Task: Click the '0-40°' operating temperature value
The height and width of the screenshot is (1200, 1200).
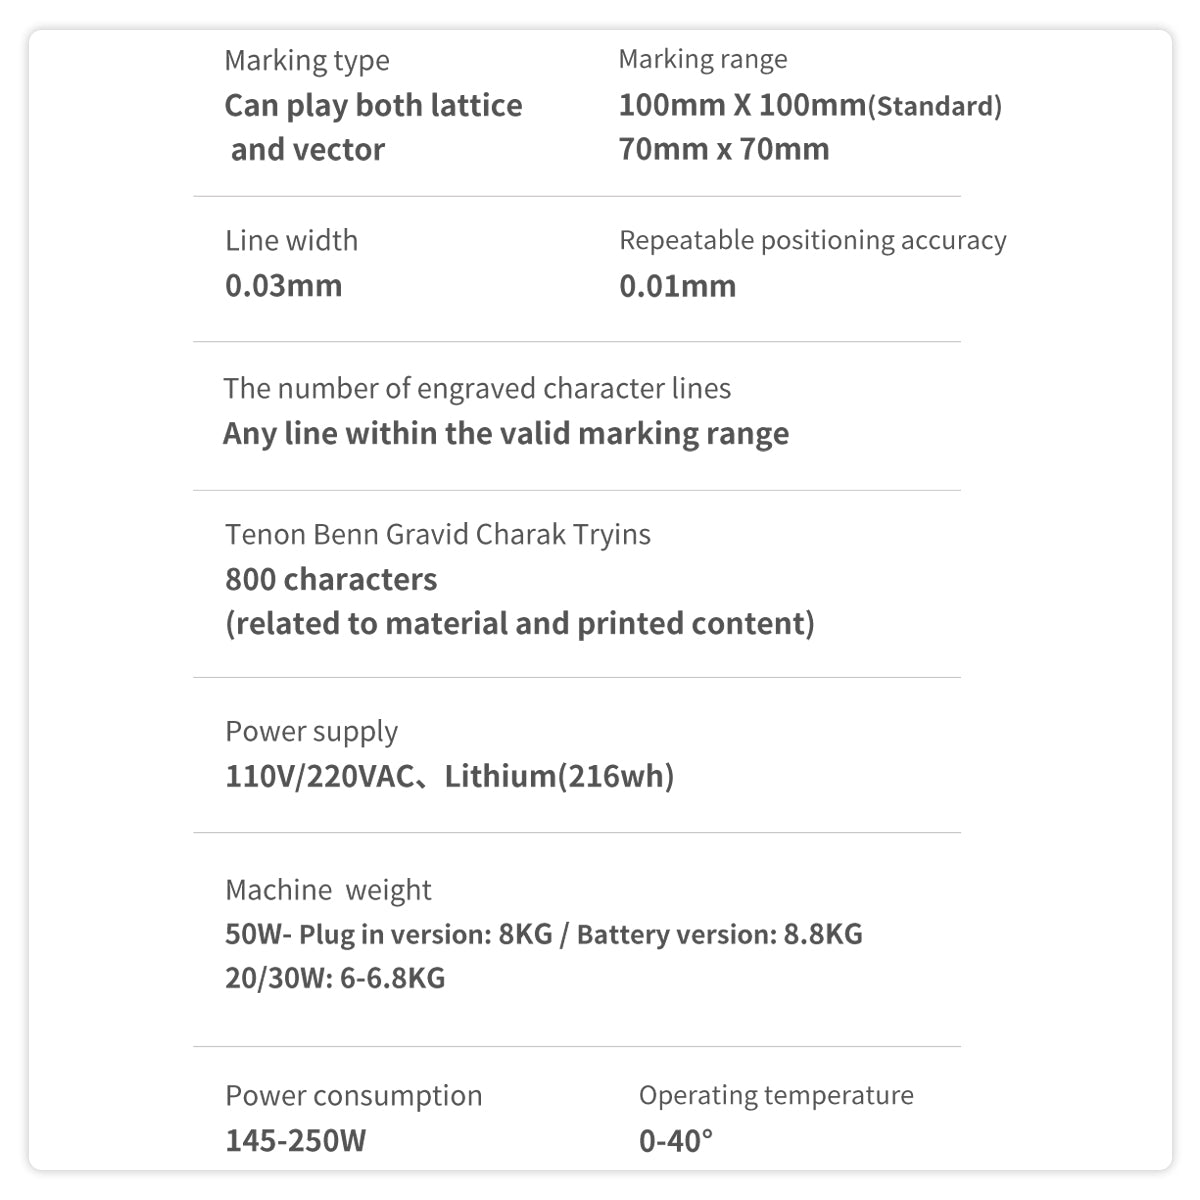Action: [x=676, y=1141]
